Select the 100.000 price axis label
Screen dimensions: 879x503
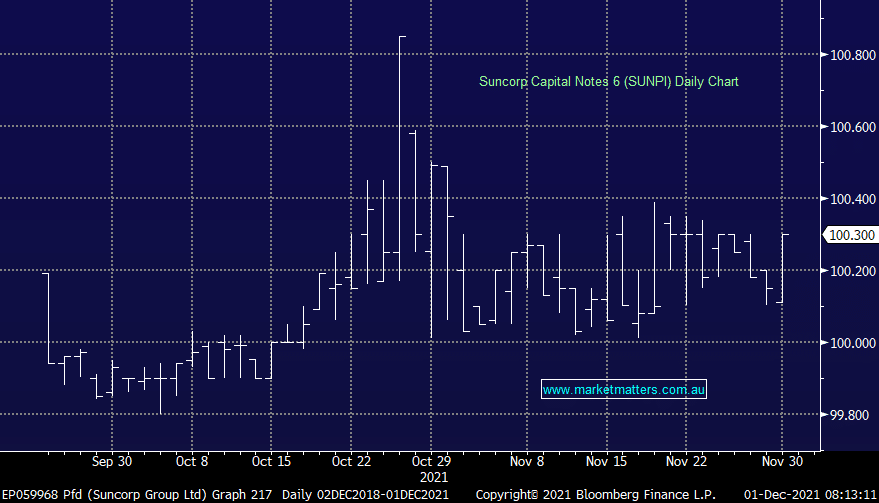[849, 343]
